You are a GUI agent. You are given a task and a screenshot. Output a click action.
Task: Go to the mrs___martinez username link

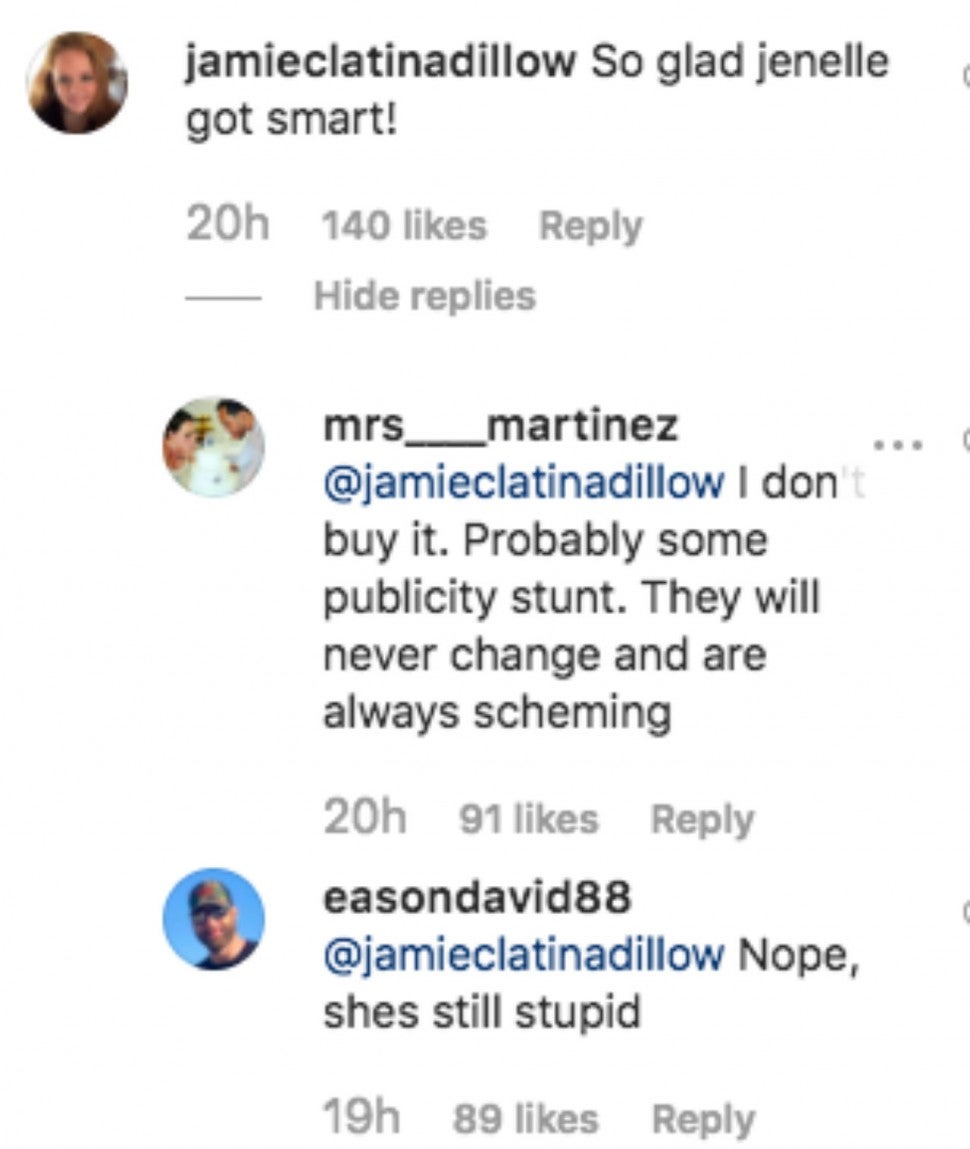500,426
